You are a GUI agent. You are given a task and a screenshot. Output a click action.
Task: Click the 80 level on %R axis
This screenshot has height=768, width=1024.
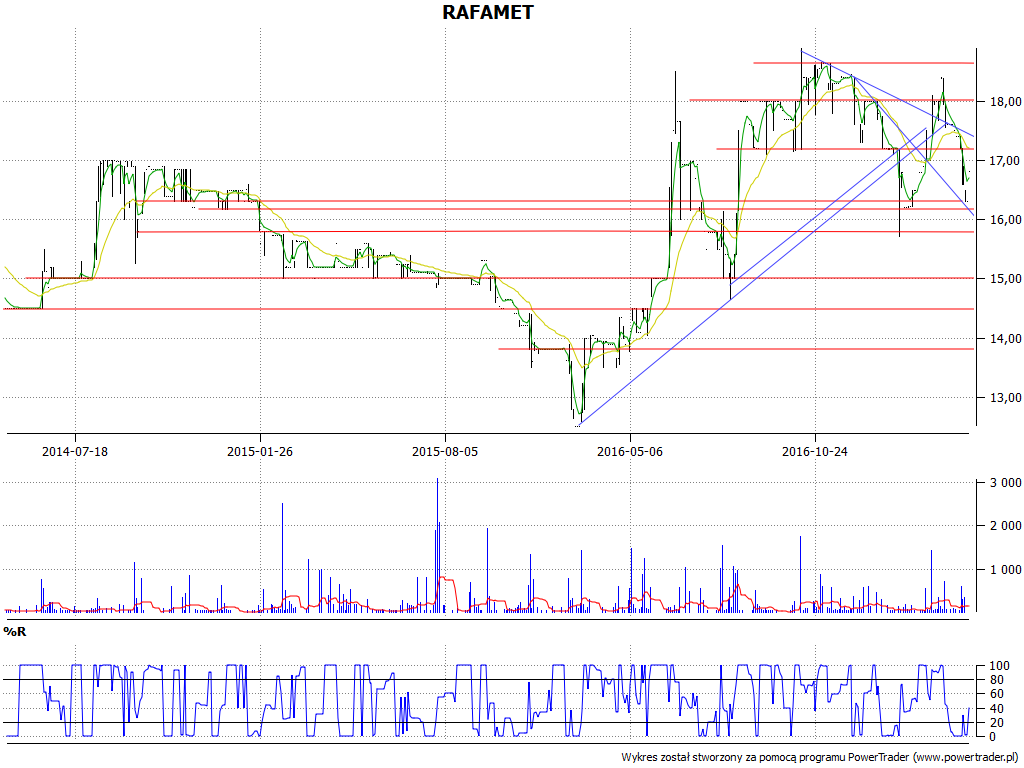997,680
